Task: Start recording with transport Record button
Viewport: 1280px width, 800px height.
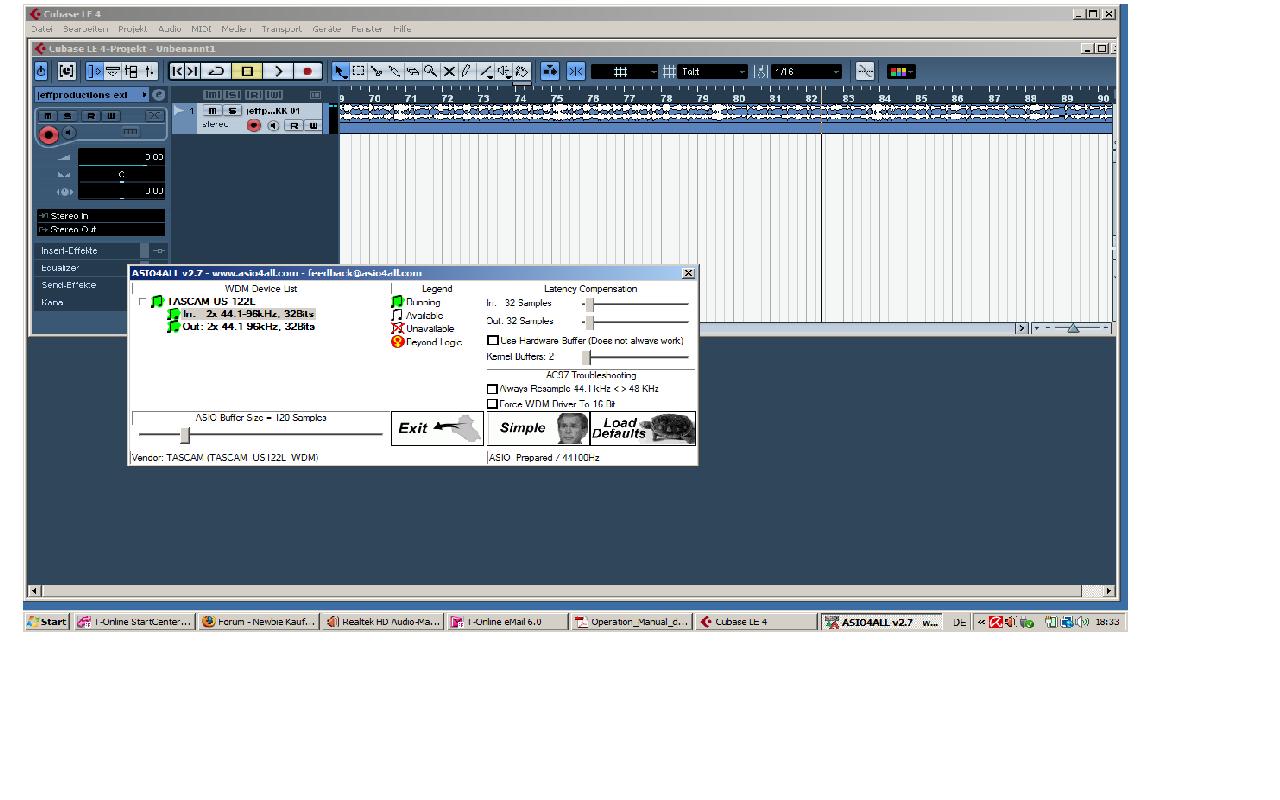Action: [x=308, y=71]
